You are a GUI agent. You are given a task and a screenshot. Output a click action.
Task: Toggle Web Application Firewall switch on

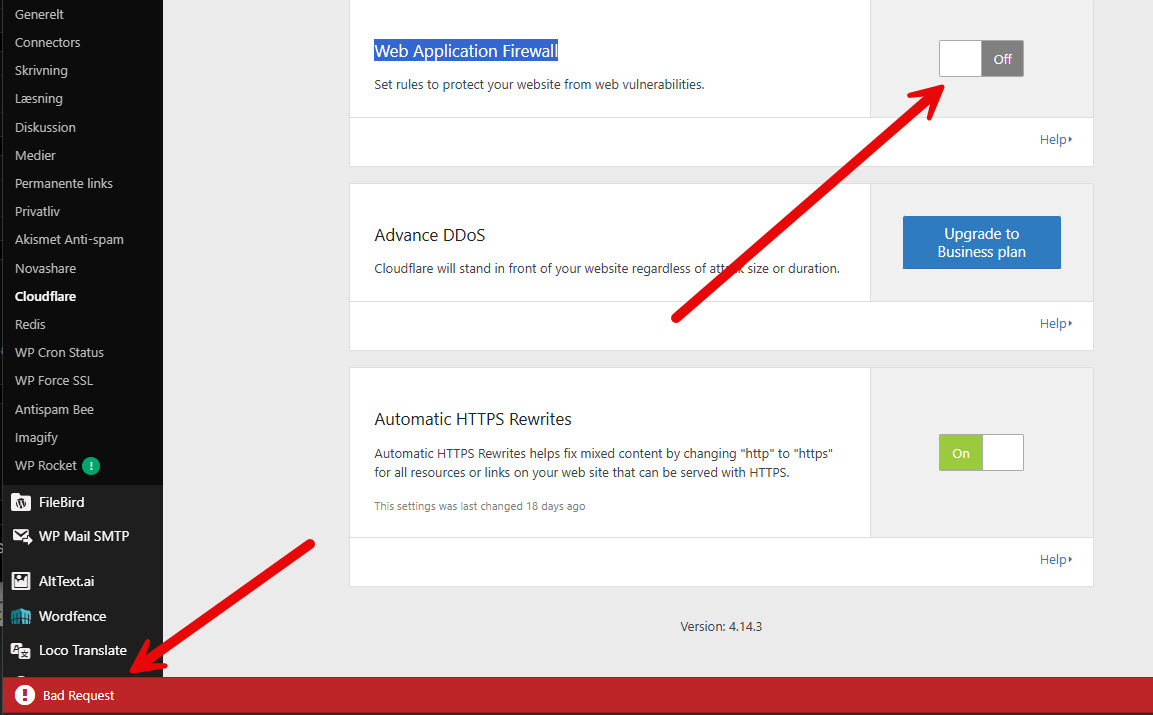(981, 59)
